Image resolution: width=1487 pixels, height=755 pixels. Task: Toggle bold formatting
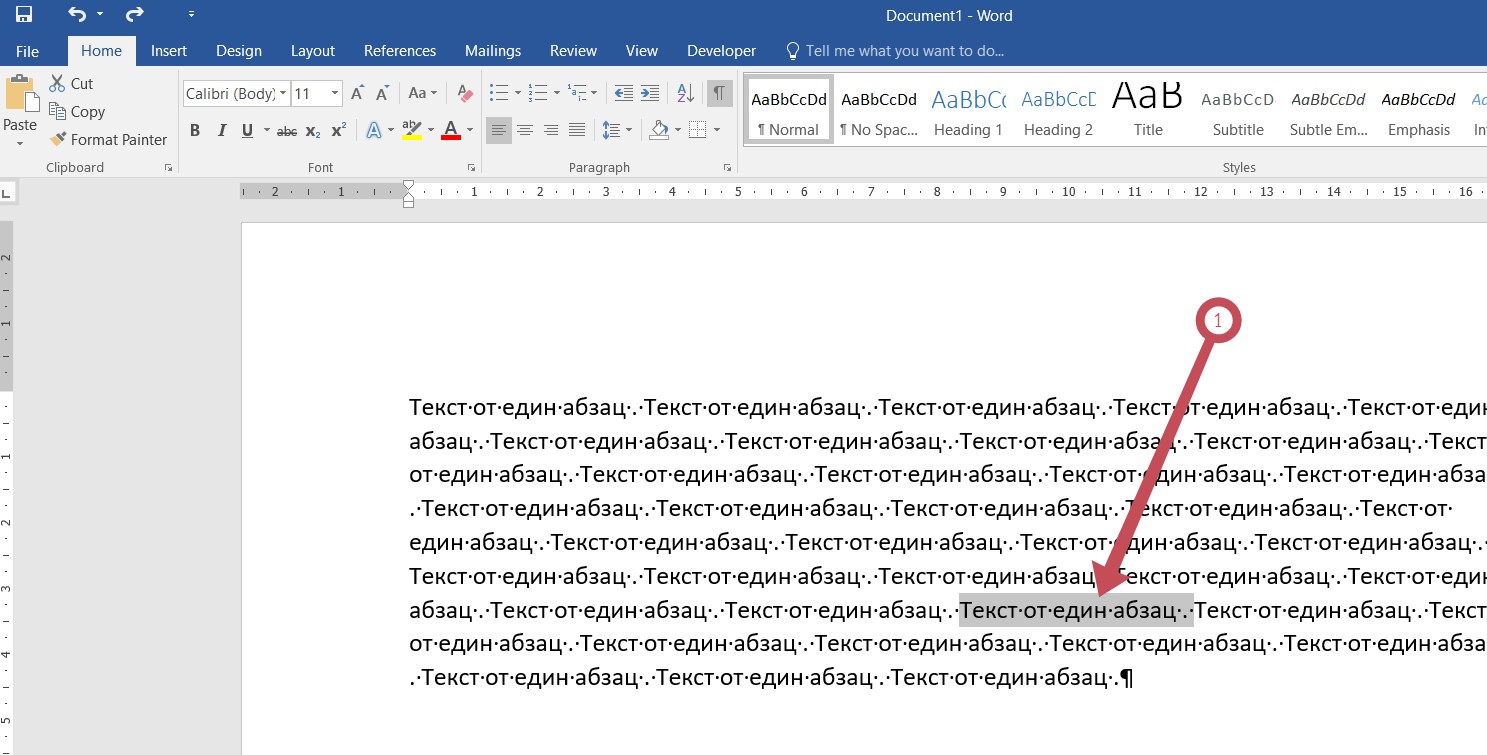pyautogui.click(x=195, y=130)
